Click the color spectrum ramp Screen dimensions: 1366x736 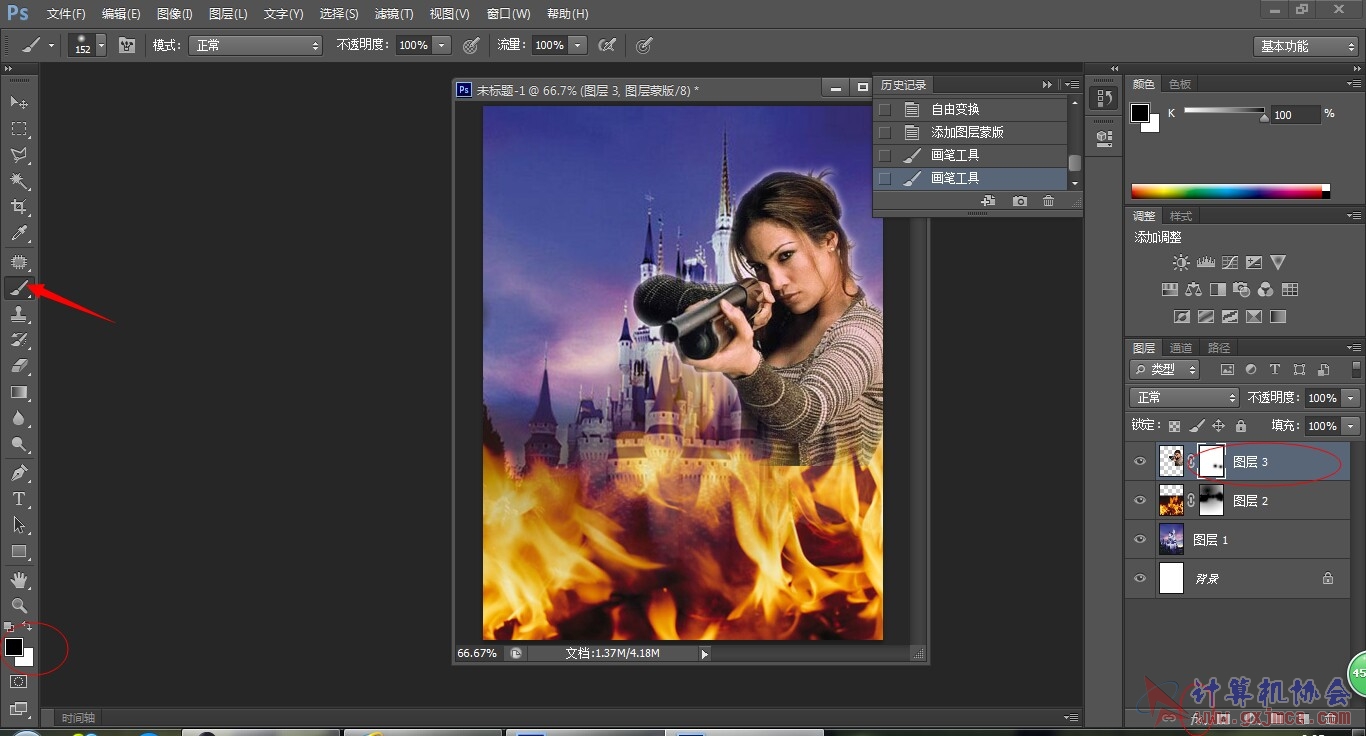[1231, 191]
